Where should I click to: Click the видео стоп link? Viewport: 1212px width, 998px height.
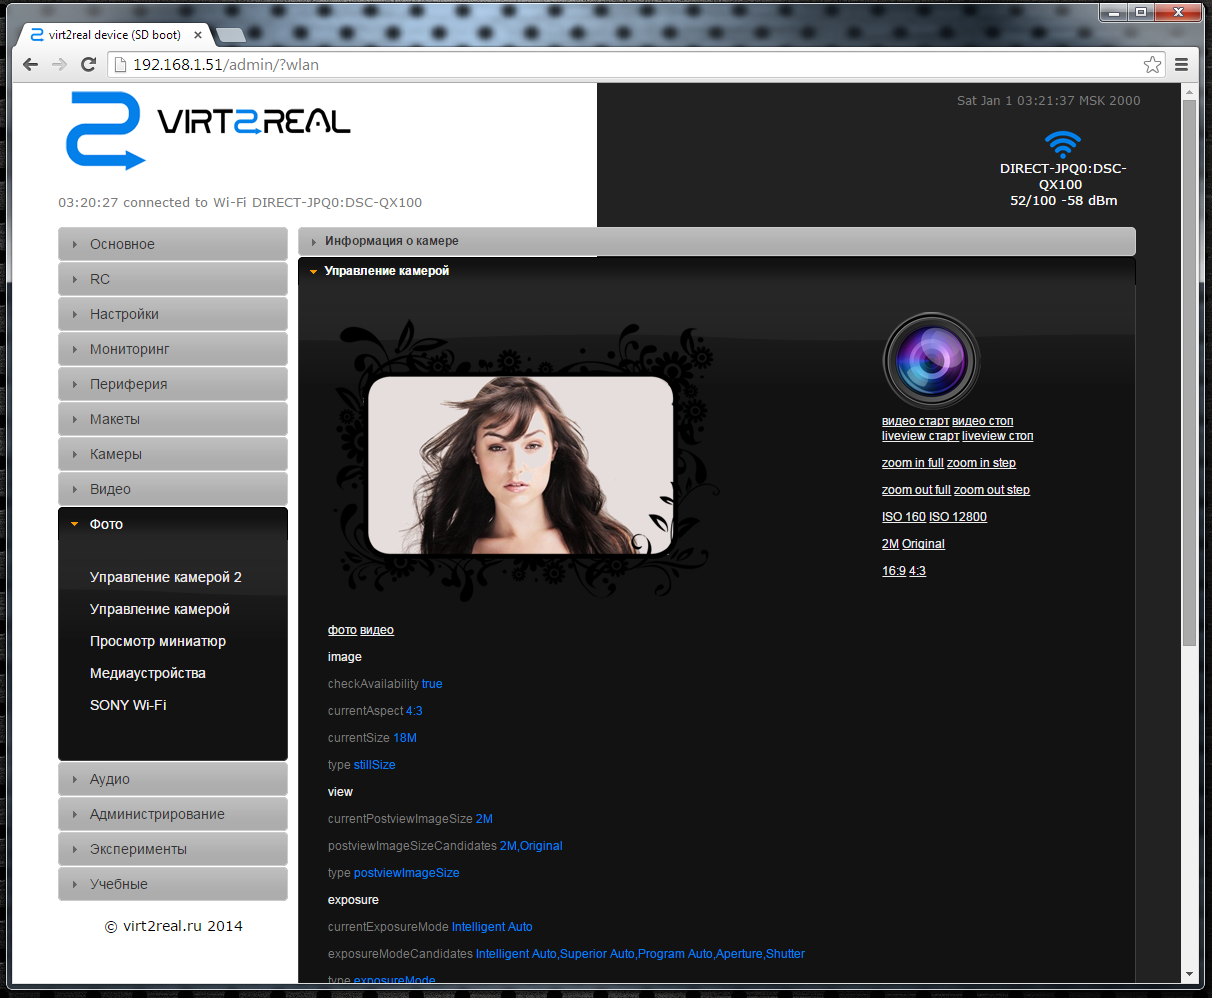click(x=982, y=421)
